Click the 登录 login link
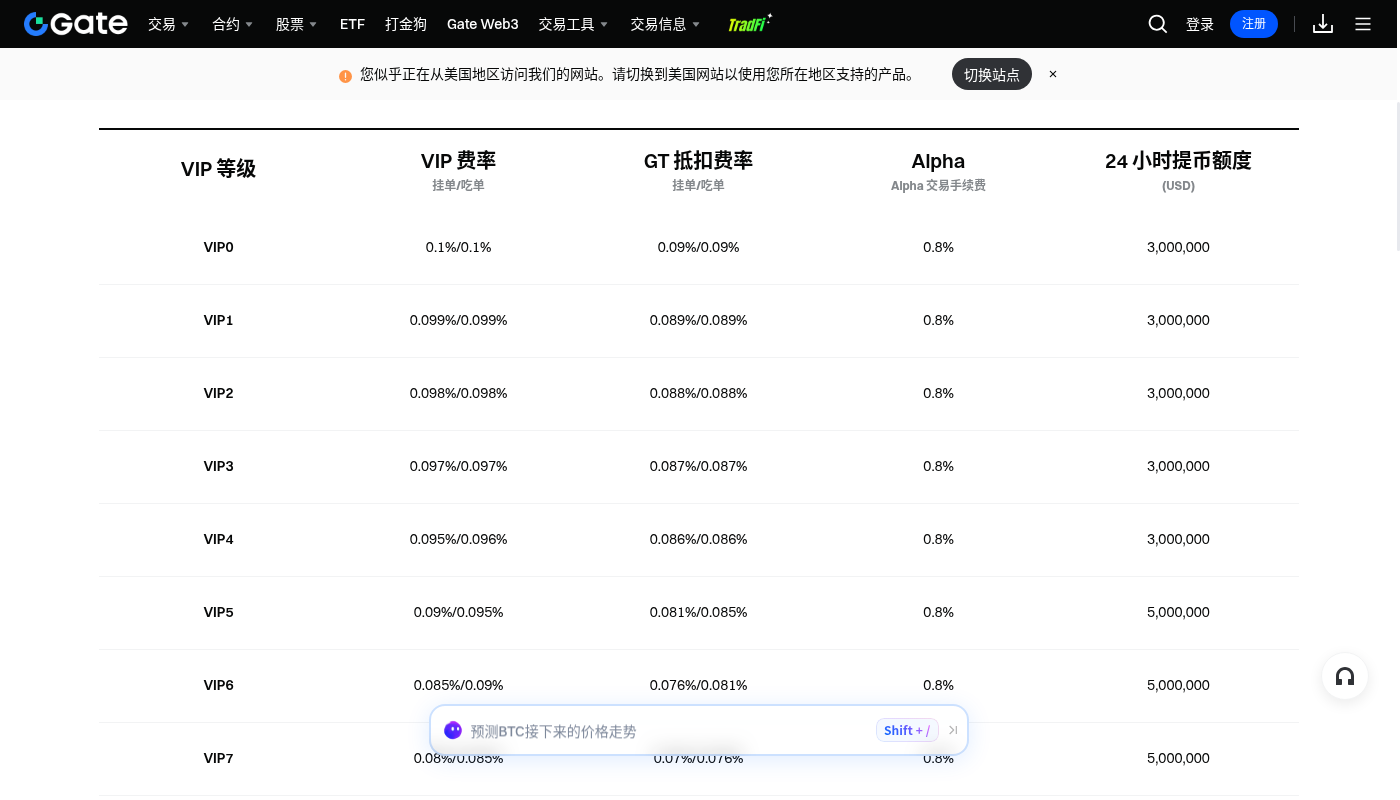The image size is (1400, 800). 1200,24
